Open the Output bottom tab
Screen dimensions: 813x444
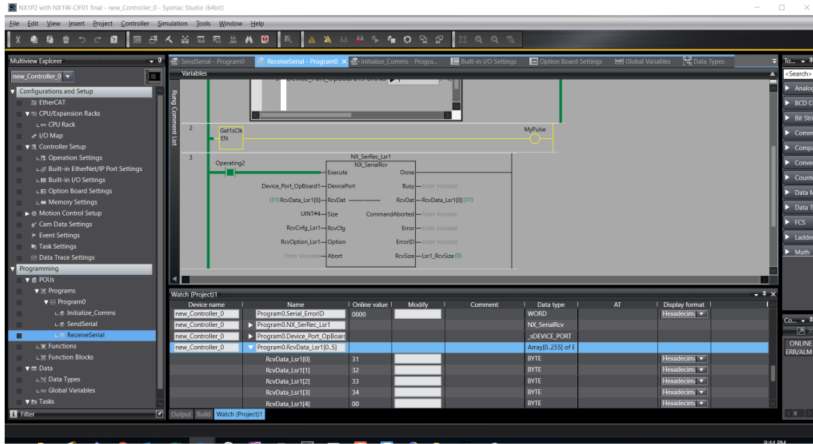181,414
